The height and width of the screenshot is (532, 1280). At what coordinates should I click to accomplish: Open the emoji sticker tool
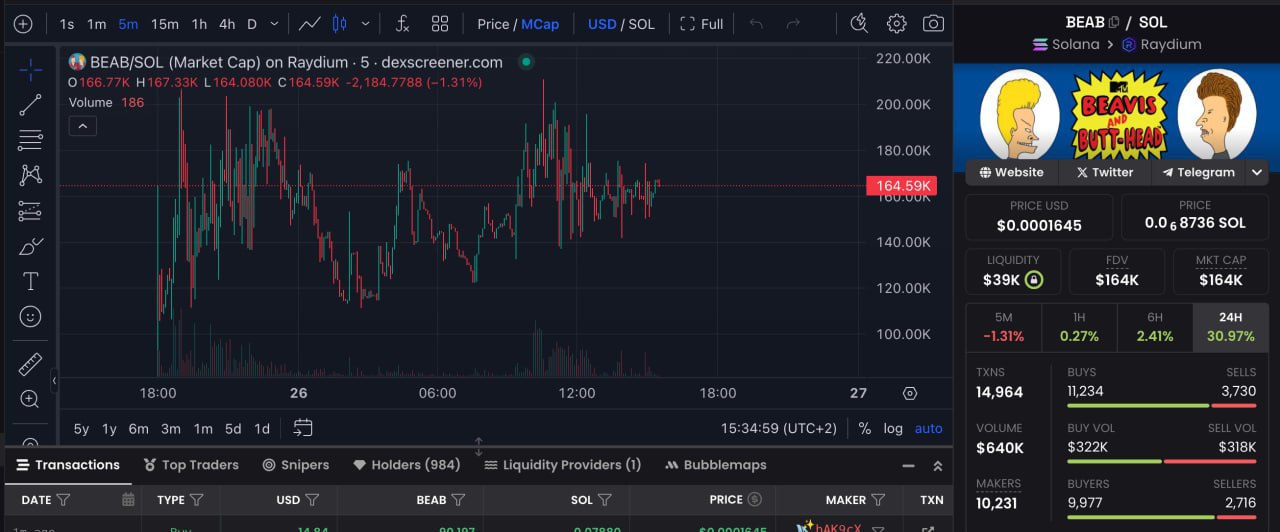(30, 317)
